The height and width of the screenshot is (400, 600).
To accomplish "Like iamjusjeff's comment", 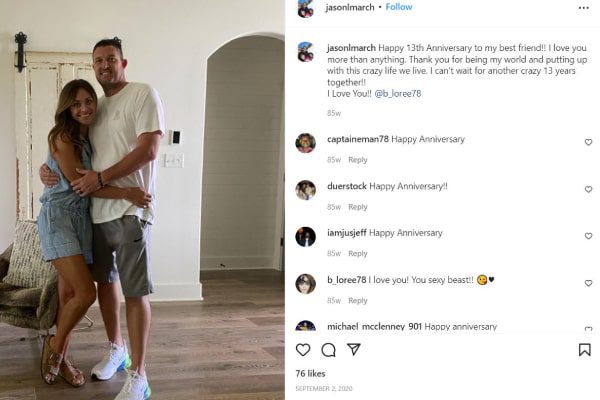I will click(x=589, y=236).
